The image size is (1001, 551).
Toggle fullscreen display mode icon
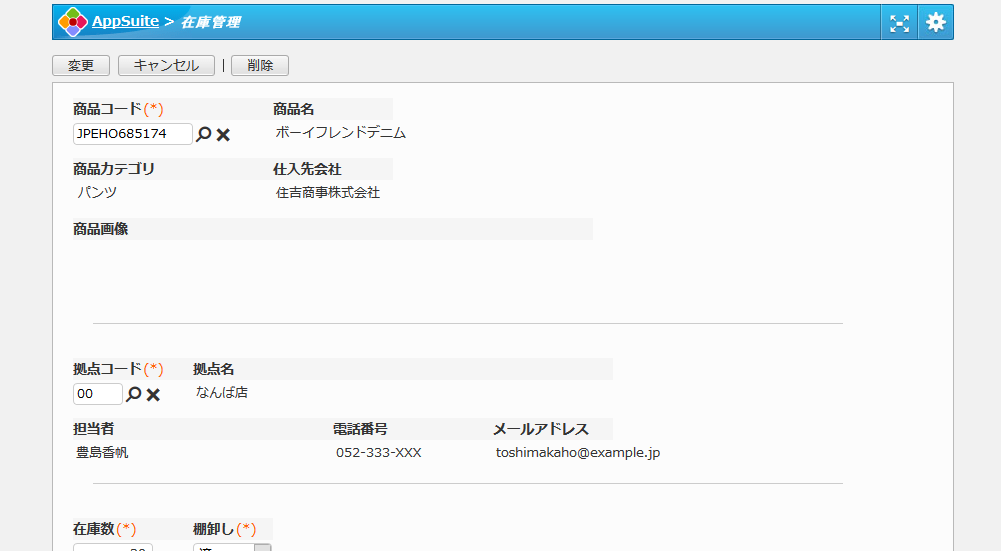899,22
